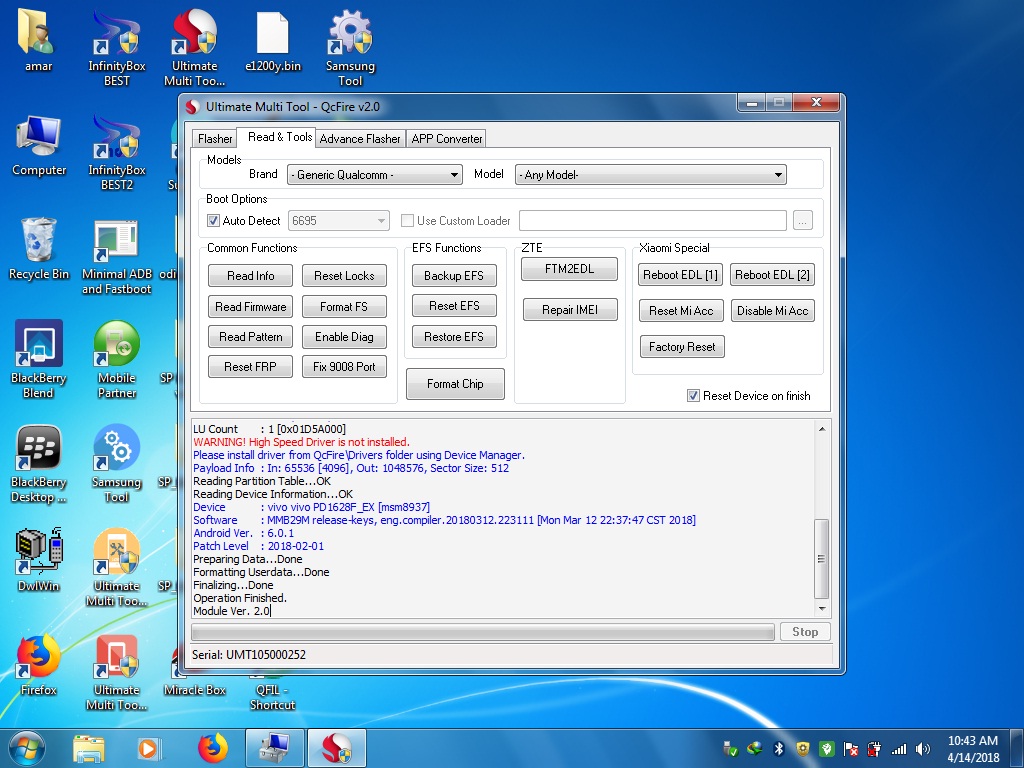Screen dimensions: 1024x768
Task: Click the Backup EFS button
Action: (x=454, y=276)
